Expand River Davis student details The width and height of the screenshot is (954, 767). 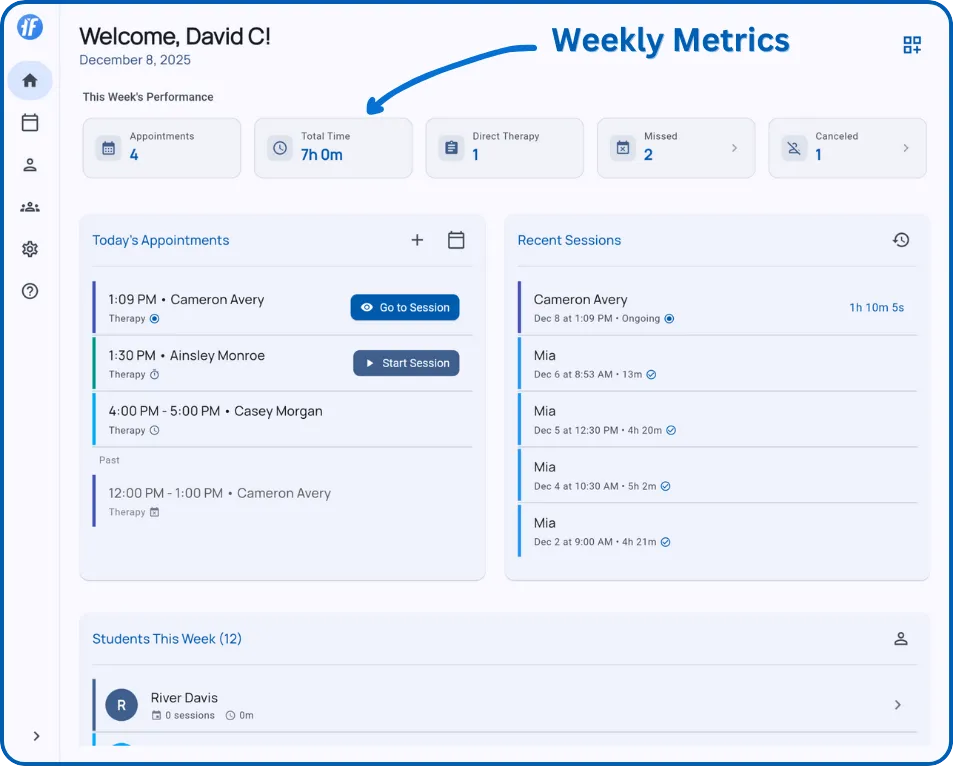tap(897, 704)
